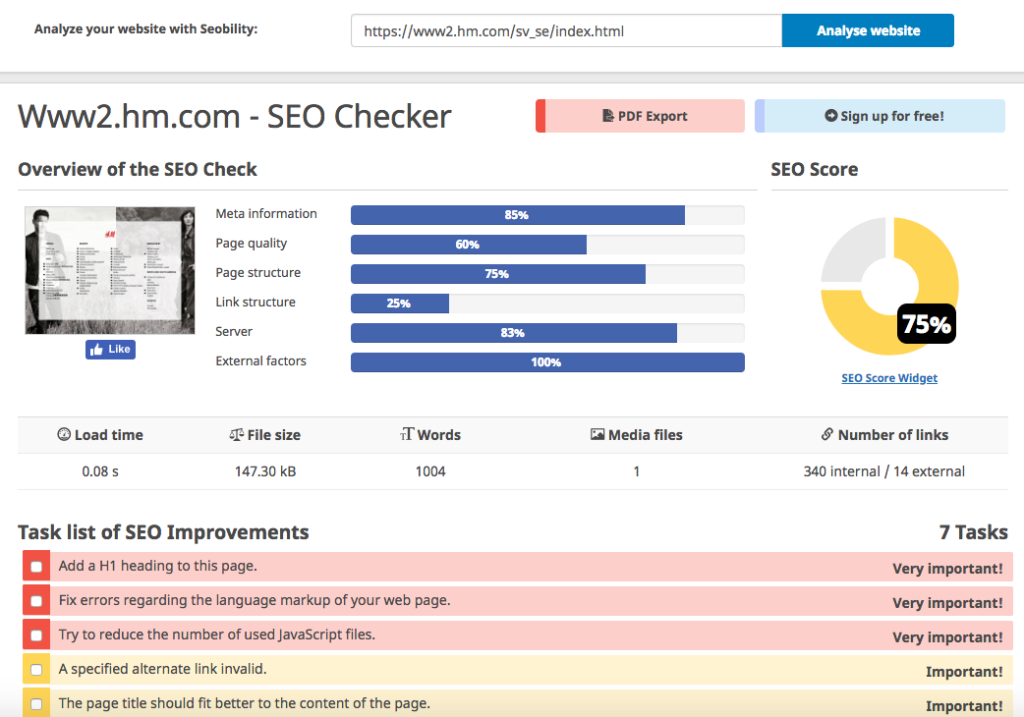
Task: Click the Facebook thumbs-up Like icon
Action: click(97, 349)
